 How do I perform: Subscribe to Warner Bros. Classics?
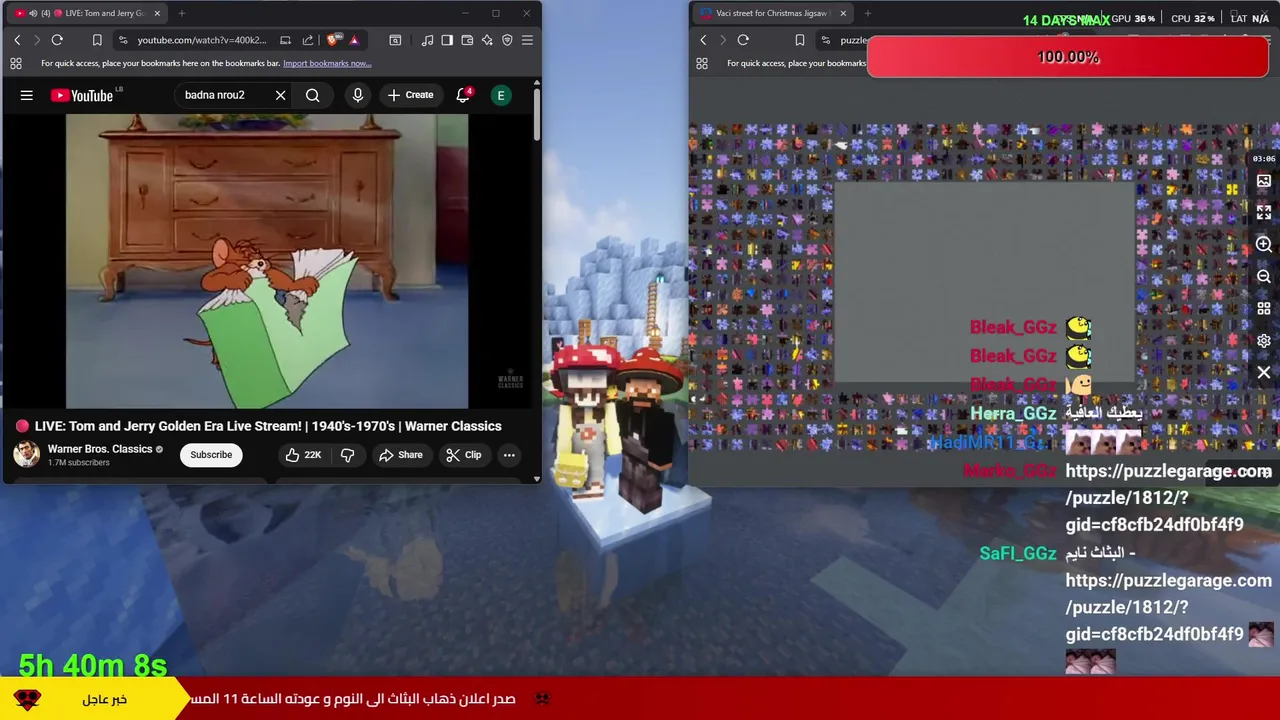pos(211,455)
